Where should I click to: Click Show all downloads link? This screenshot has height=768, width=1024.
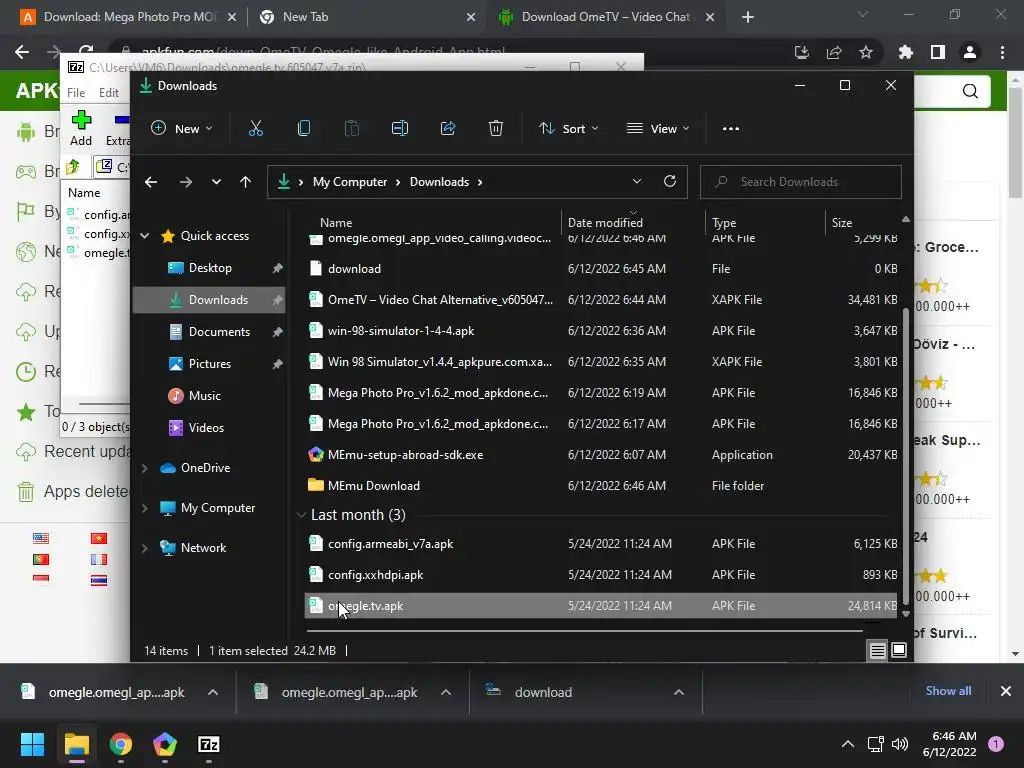point(948,691)
